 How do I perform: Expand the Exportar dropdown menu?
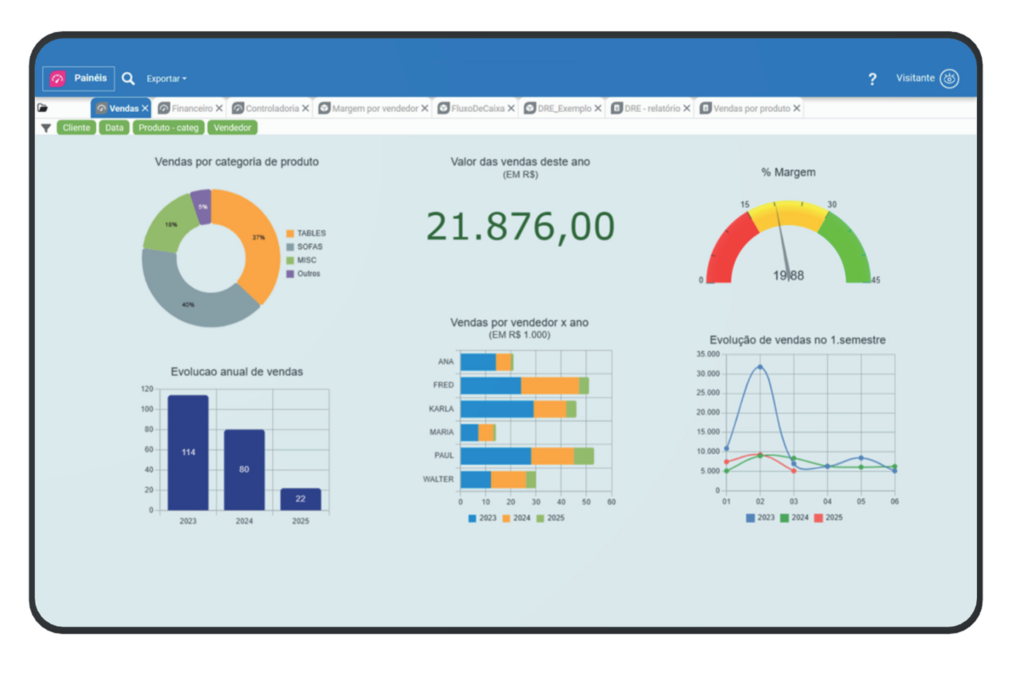coord(166,79)
